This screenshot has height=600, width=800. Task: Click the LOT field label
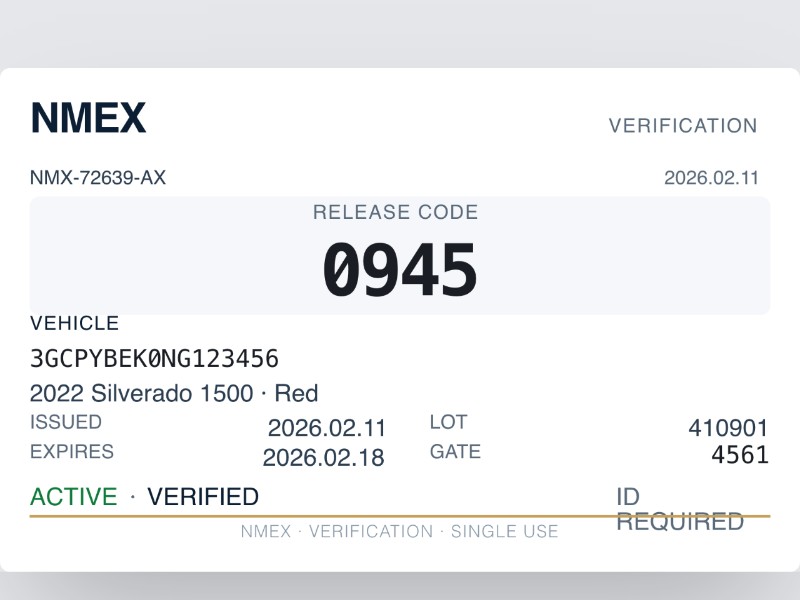coord(448,422)
